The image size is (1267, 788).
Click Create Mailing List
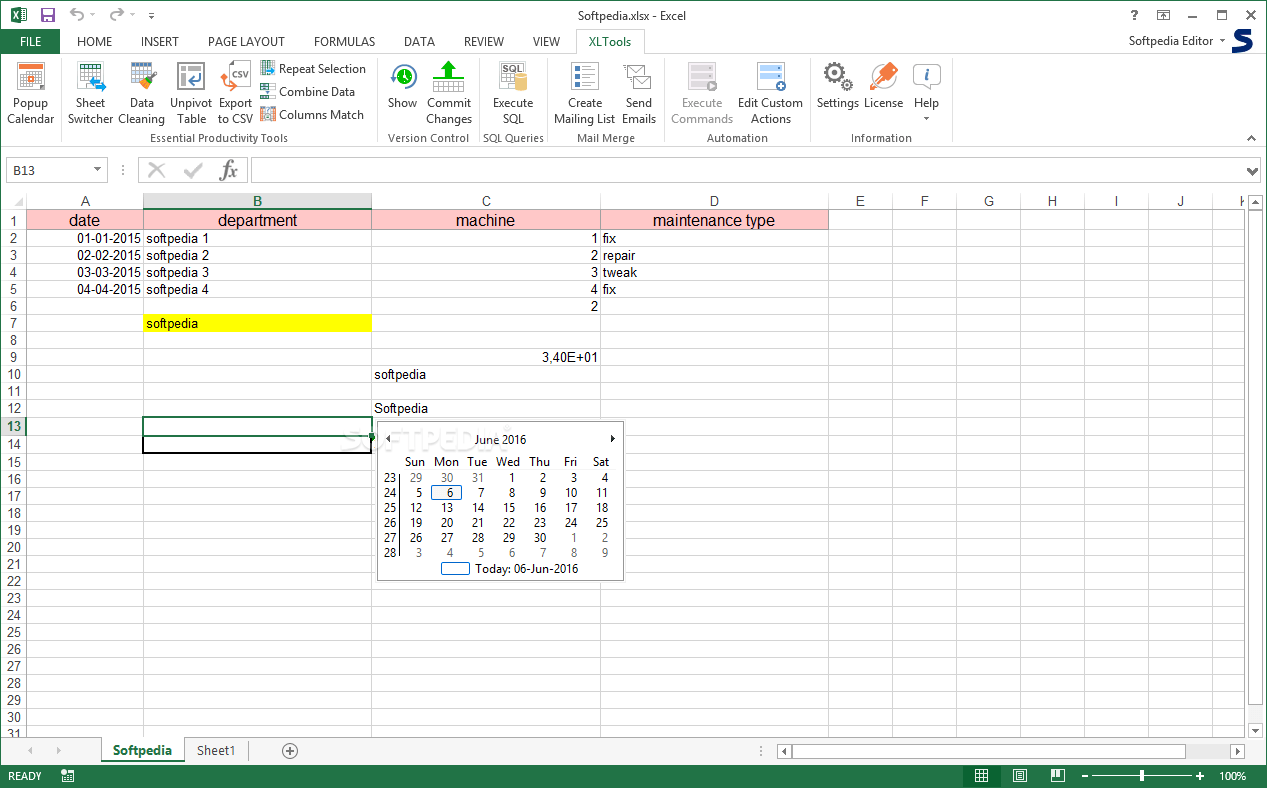point(585,93)
